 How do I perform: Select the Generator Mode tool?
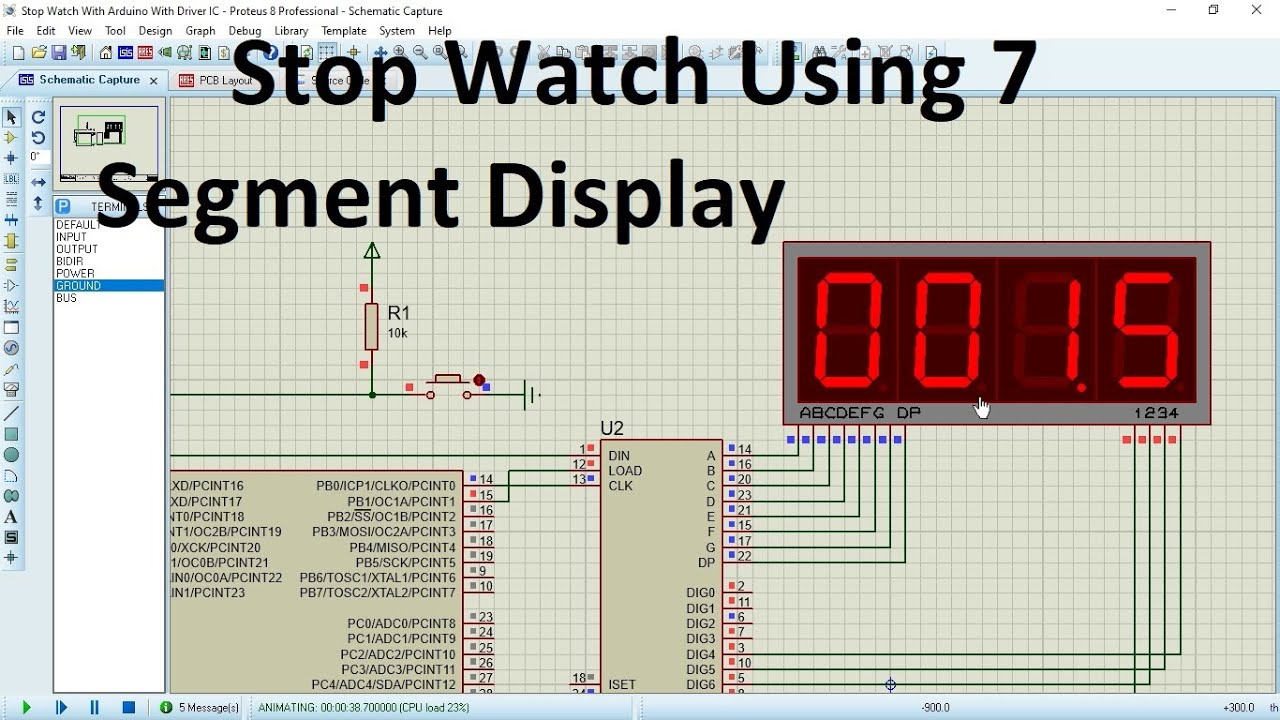11,349
